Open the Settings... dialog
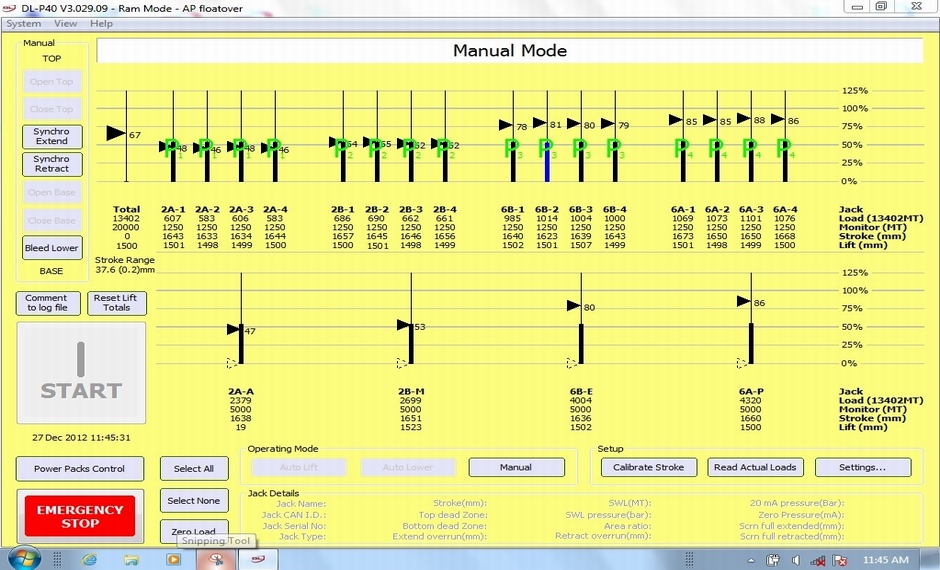Viewport: 940px width, 570px height. [863, 467]
